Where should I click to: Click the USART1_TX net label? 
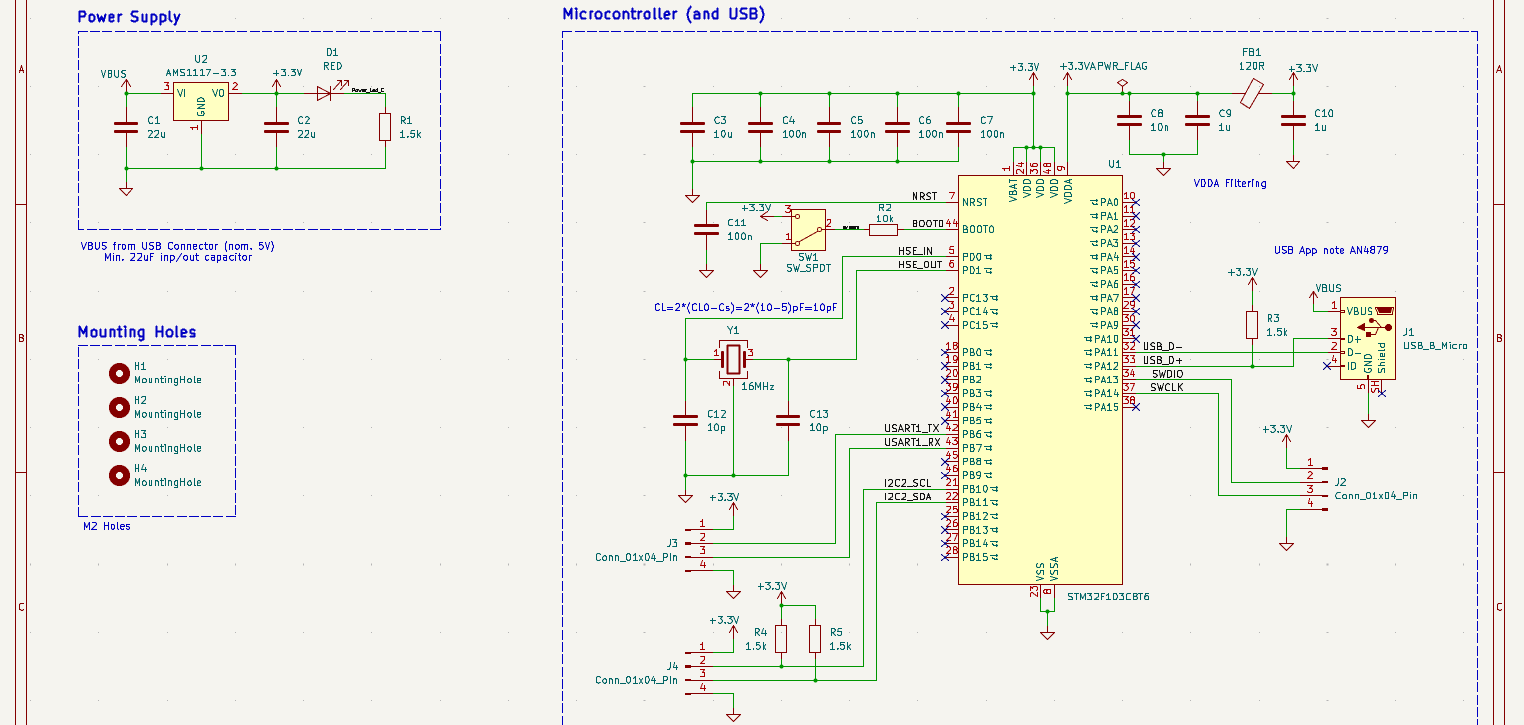click(912, 428)
